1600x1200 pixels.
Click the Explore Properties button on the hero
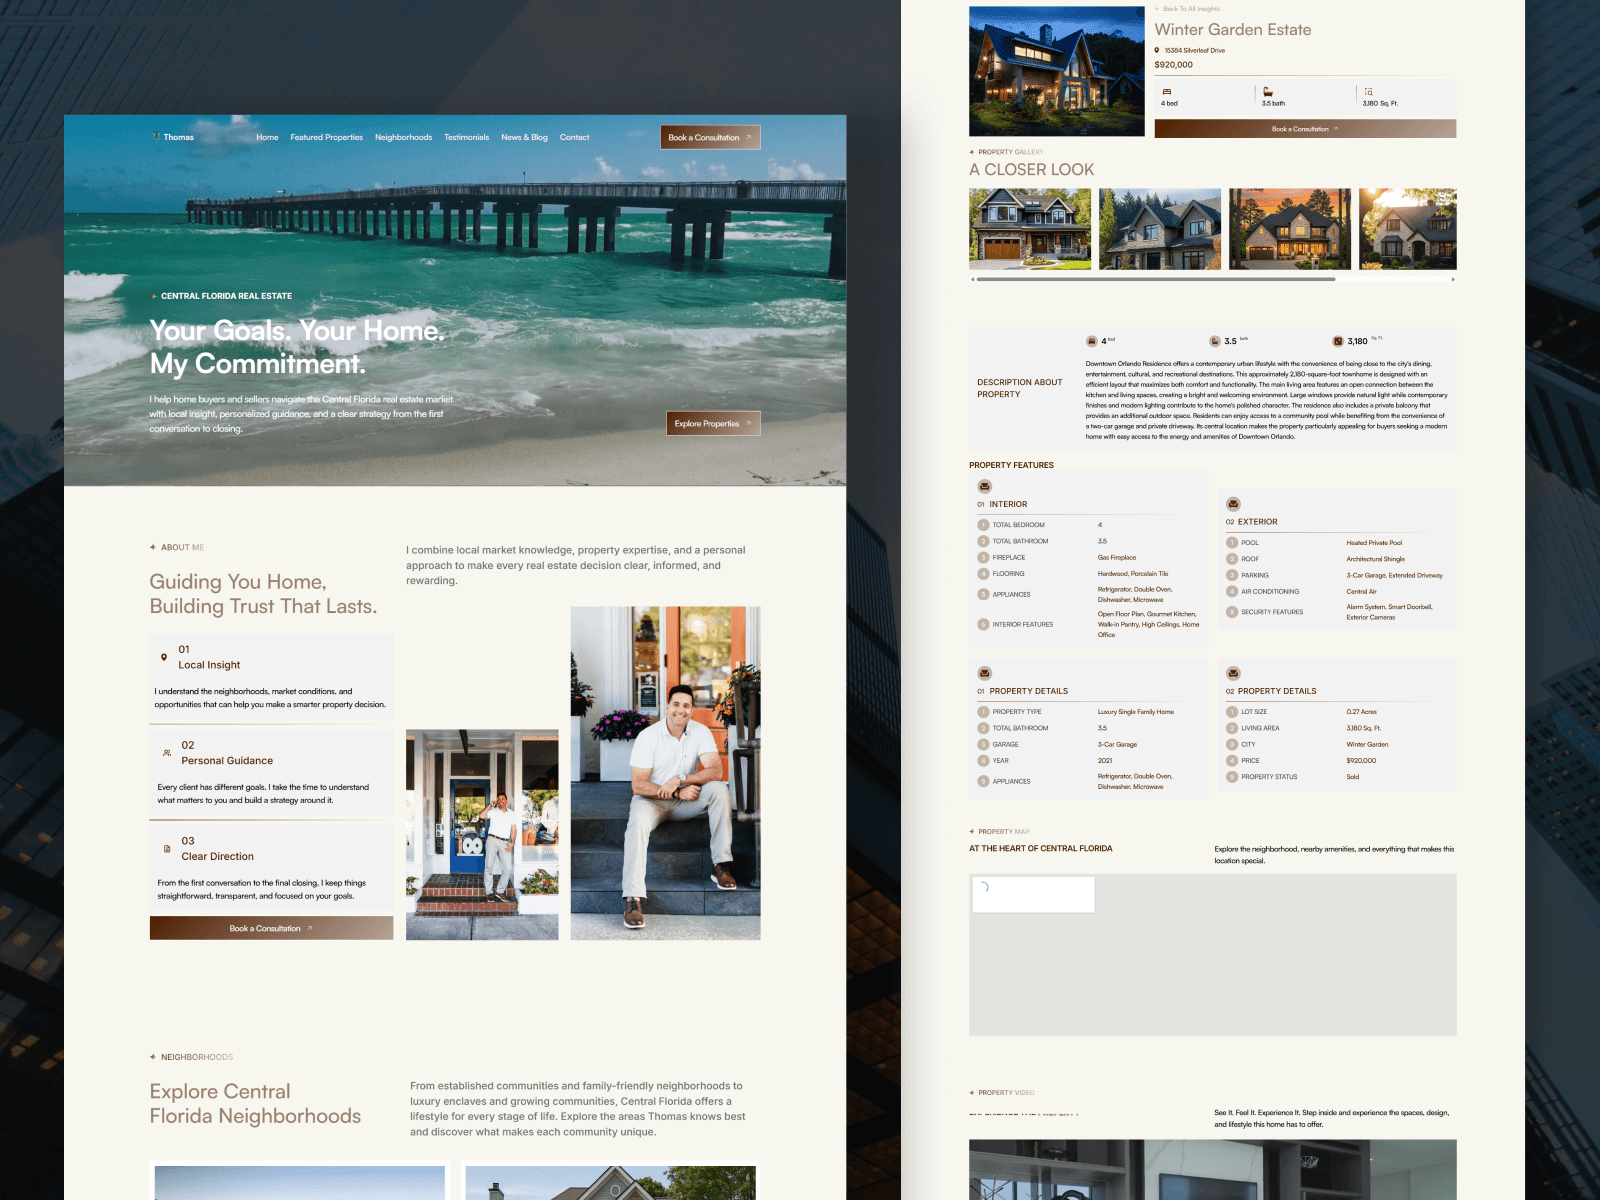point(713,424)
